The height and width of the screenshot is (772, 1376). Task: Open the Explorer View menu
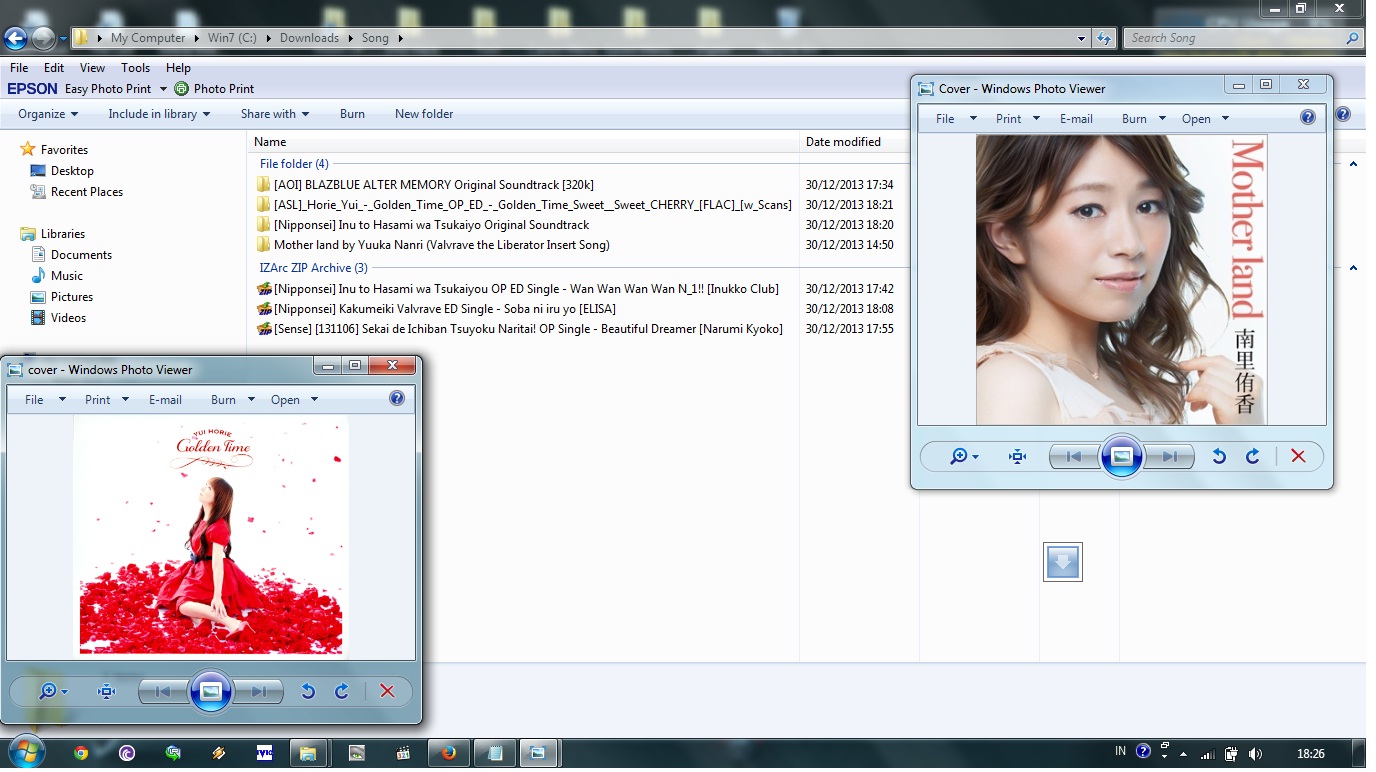point(93,68)
